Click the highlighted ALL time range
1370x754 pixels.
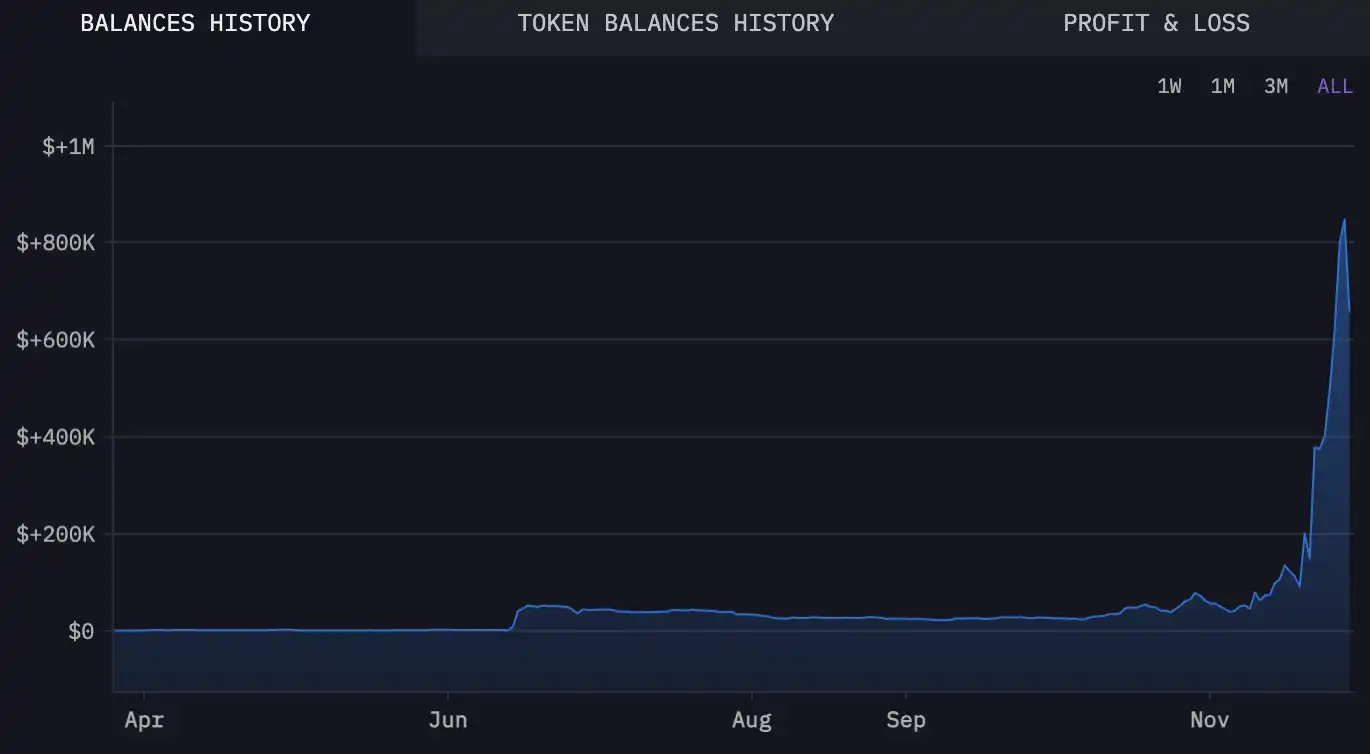tap(1334, 86)
